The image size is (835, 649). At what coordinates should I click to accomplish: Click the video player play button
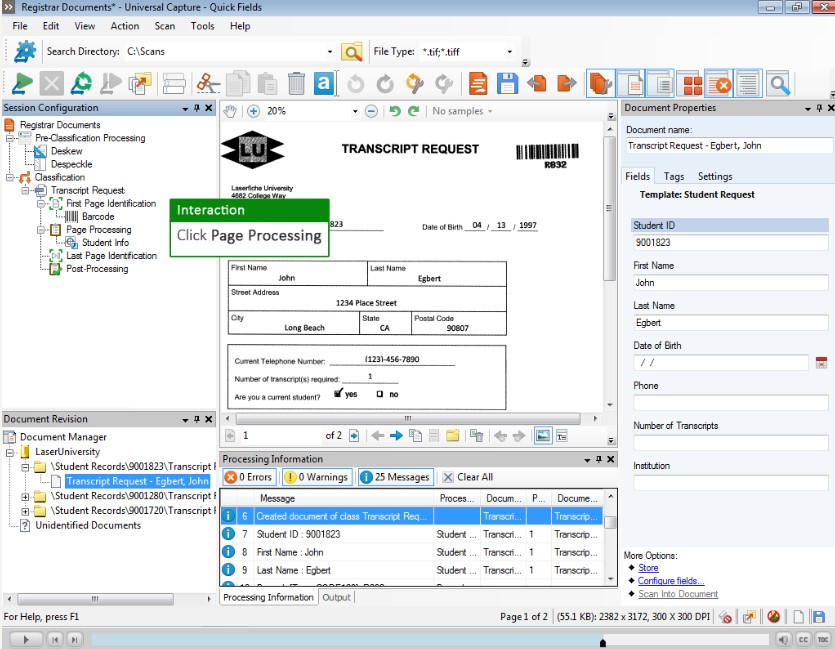(25, 639)
